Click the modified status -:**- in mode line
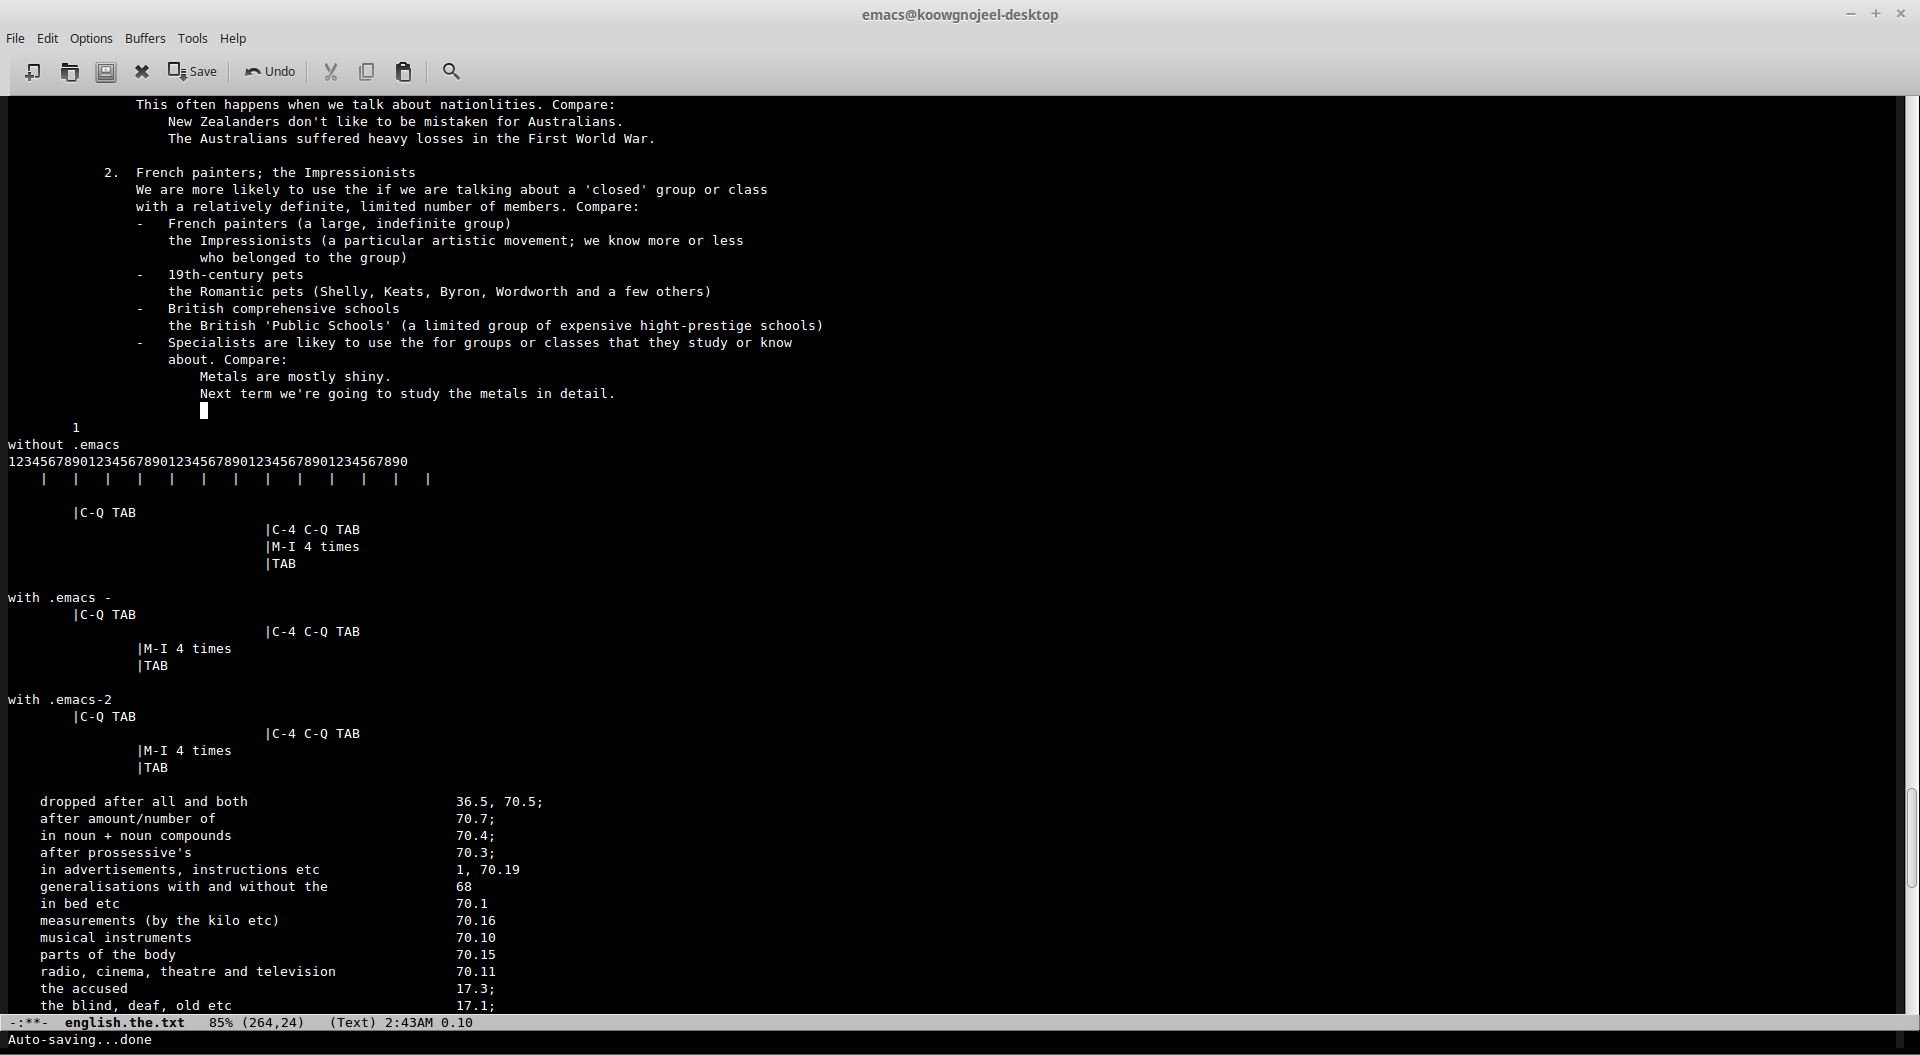Screen dimensions: 1920x1055 (x=28, y=1022)
